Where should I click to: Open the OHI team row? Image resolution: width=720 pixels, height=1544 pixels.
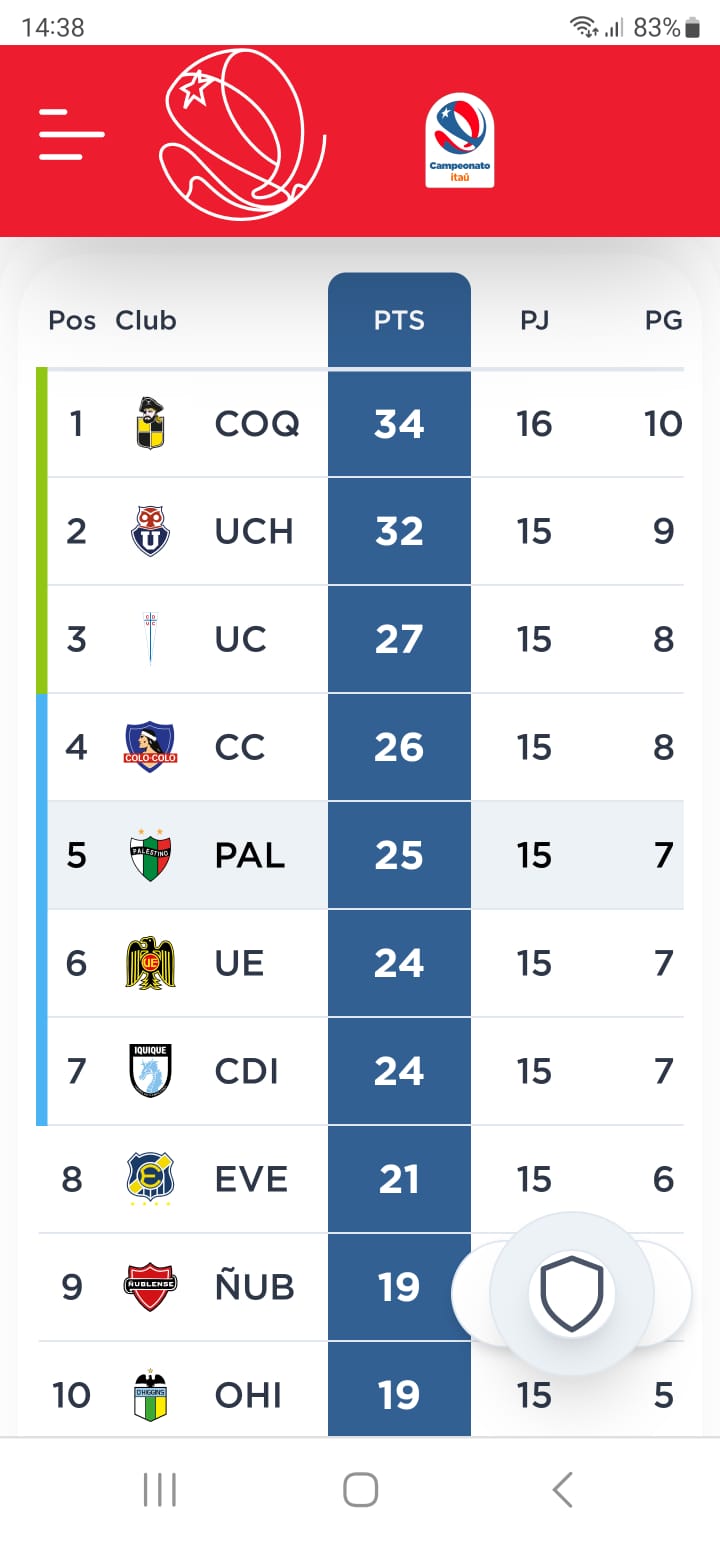tap(360, 1390)
